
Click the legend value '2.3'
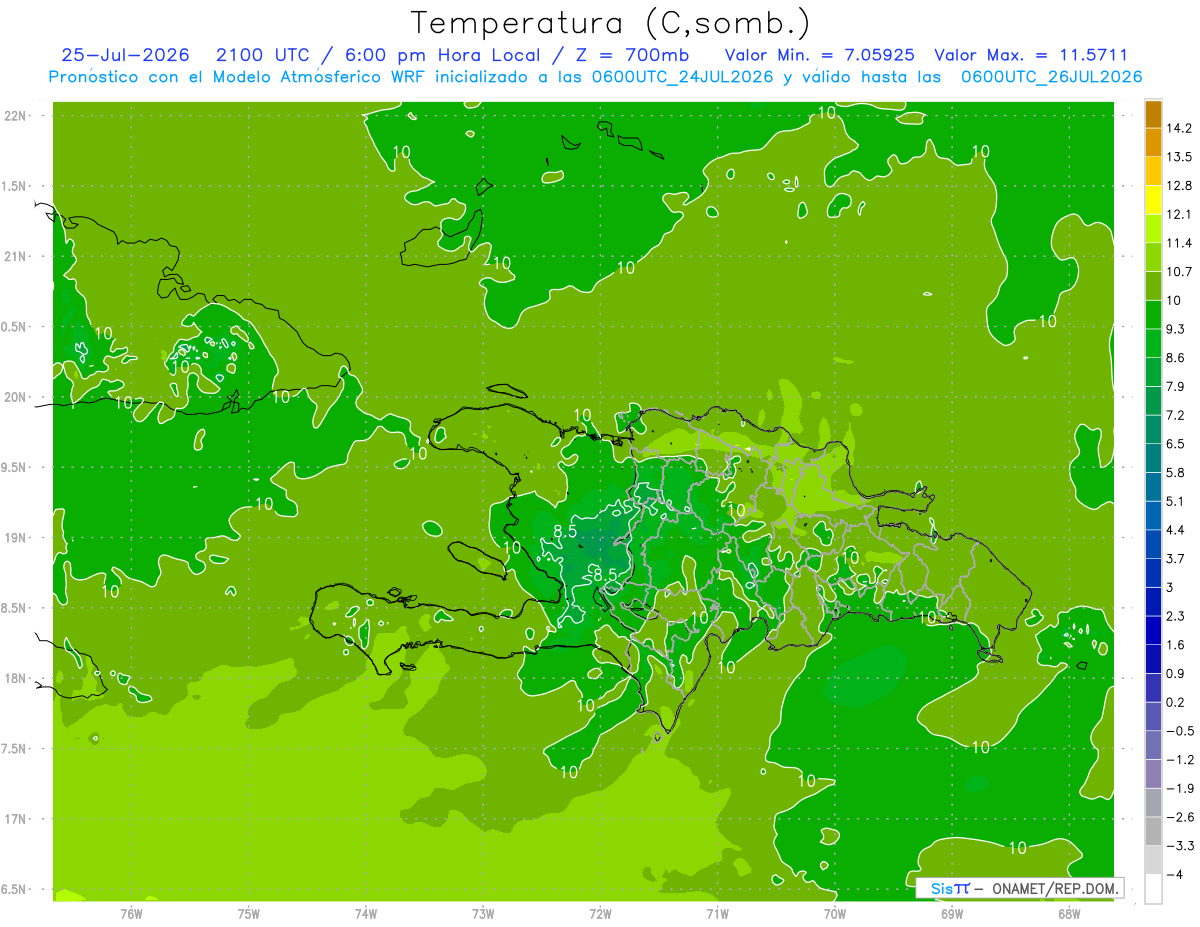point(1174,616)
